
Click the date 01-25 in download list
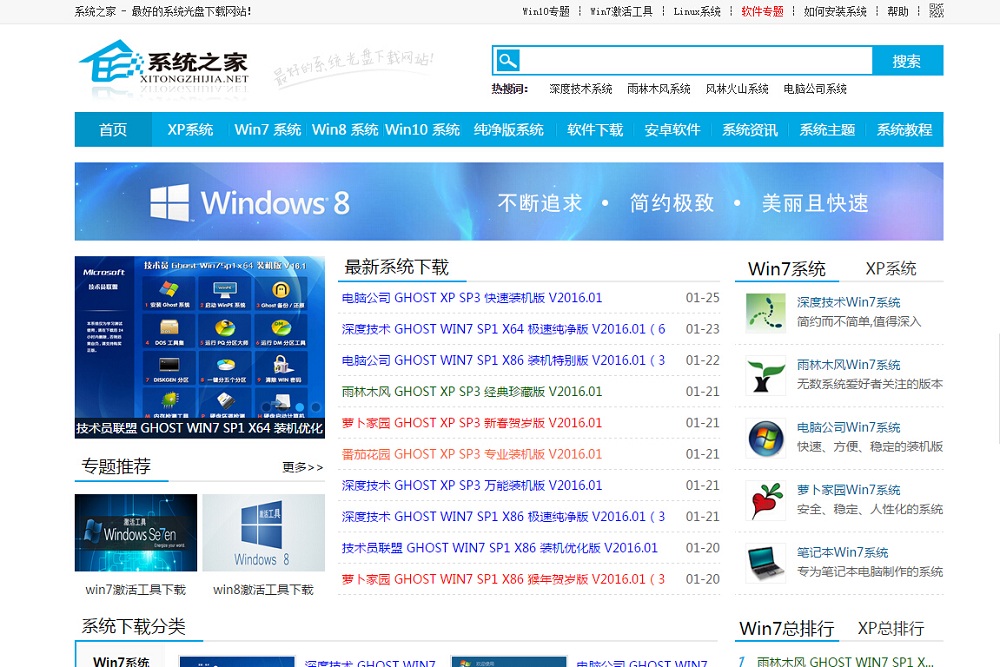702,298
